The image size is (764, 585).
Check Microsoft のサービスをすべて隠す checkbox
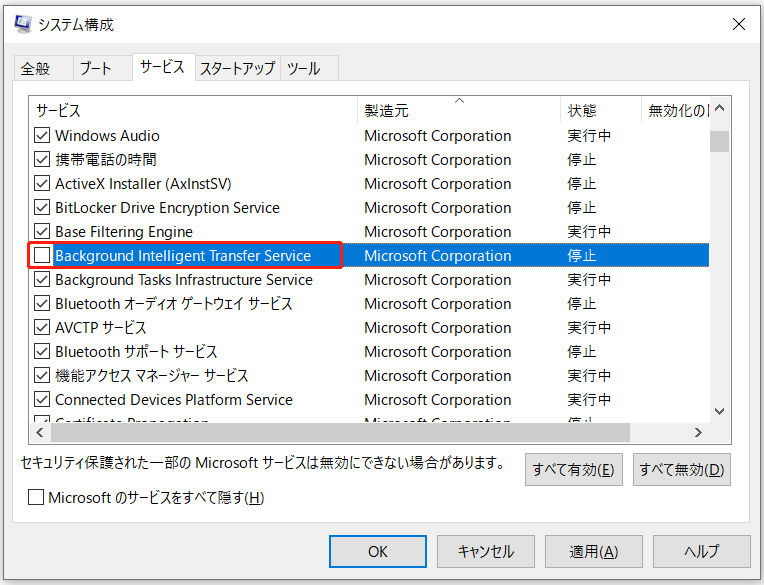pos(36,497)
